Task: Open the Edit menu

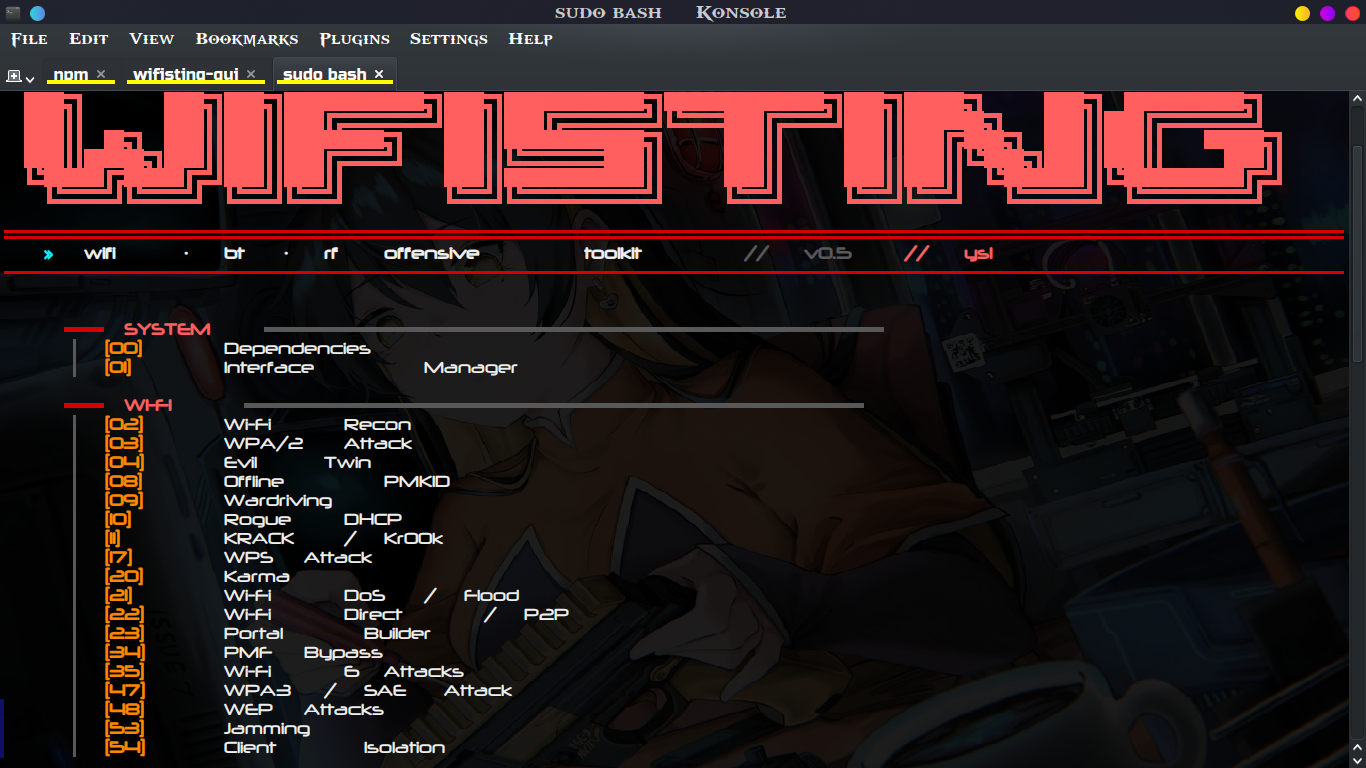Action: click(89, 39)
